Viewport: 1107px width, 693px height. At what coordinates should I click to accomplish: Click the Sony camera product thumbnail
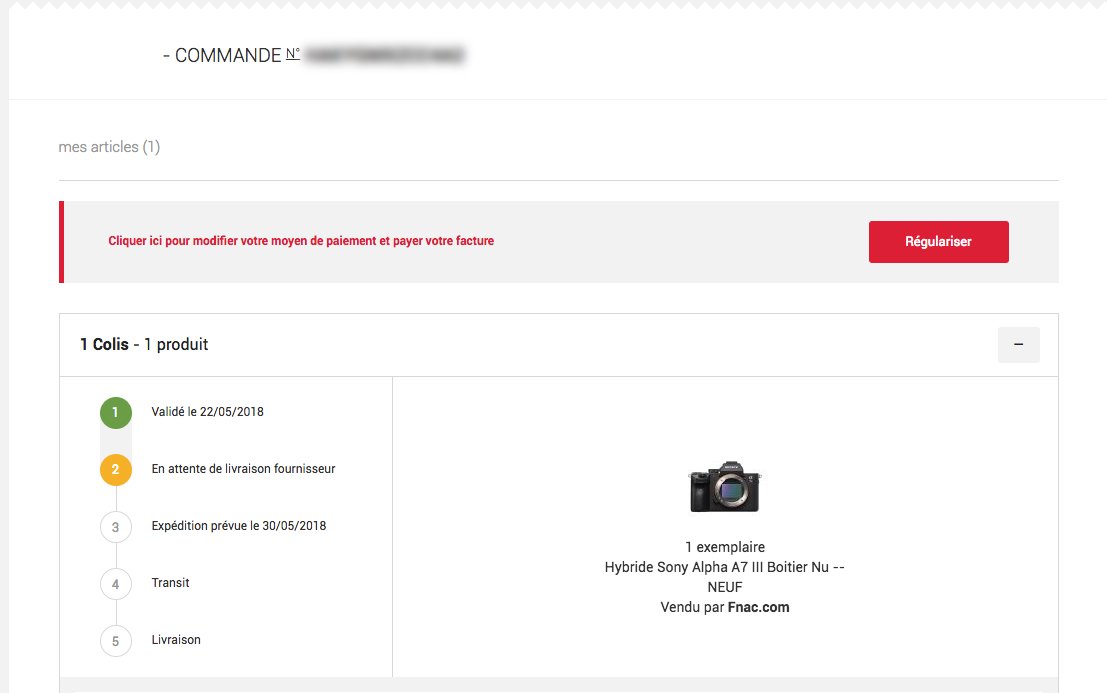click(x=725, y=487)
